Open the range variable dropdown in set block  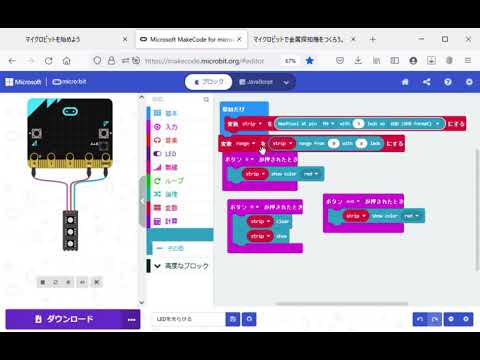(x=245, y=144)
